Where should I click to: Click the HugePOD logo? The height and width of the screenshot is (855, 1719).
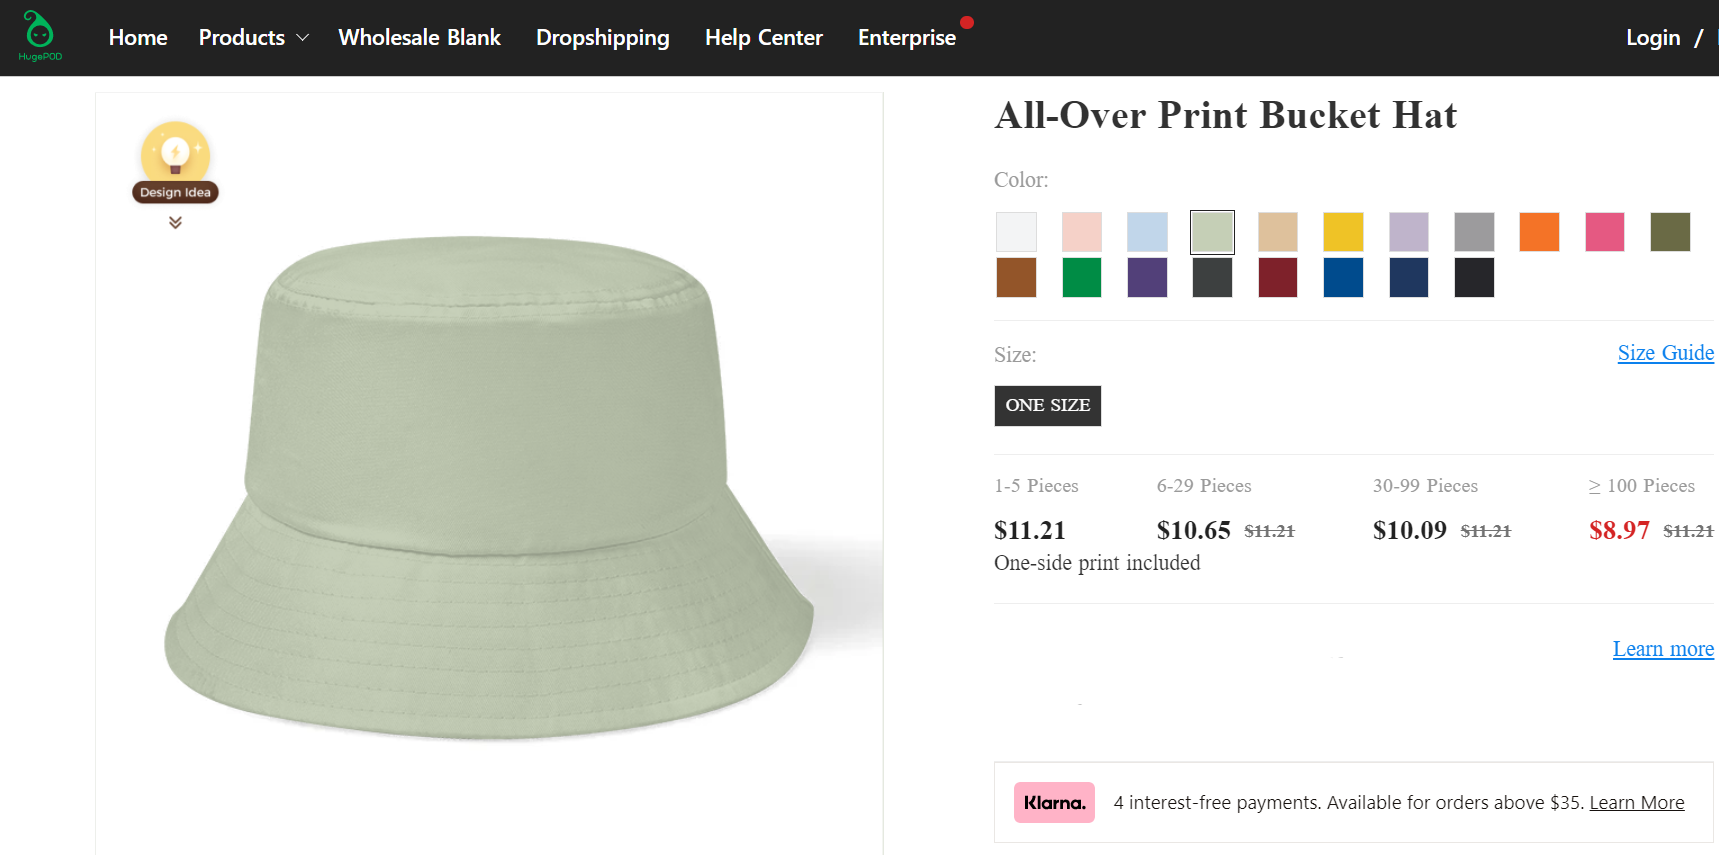coord(40,35)
